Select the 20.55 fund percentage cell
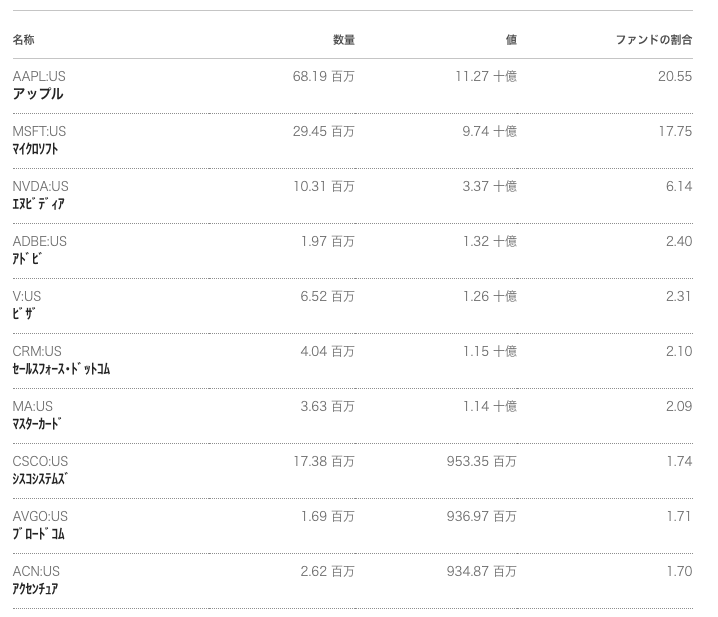718x617 pixels. coord(674,76)
